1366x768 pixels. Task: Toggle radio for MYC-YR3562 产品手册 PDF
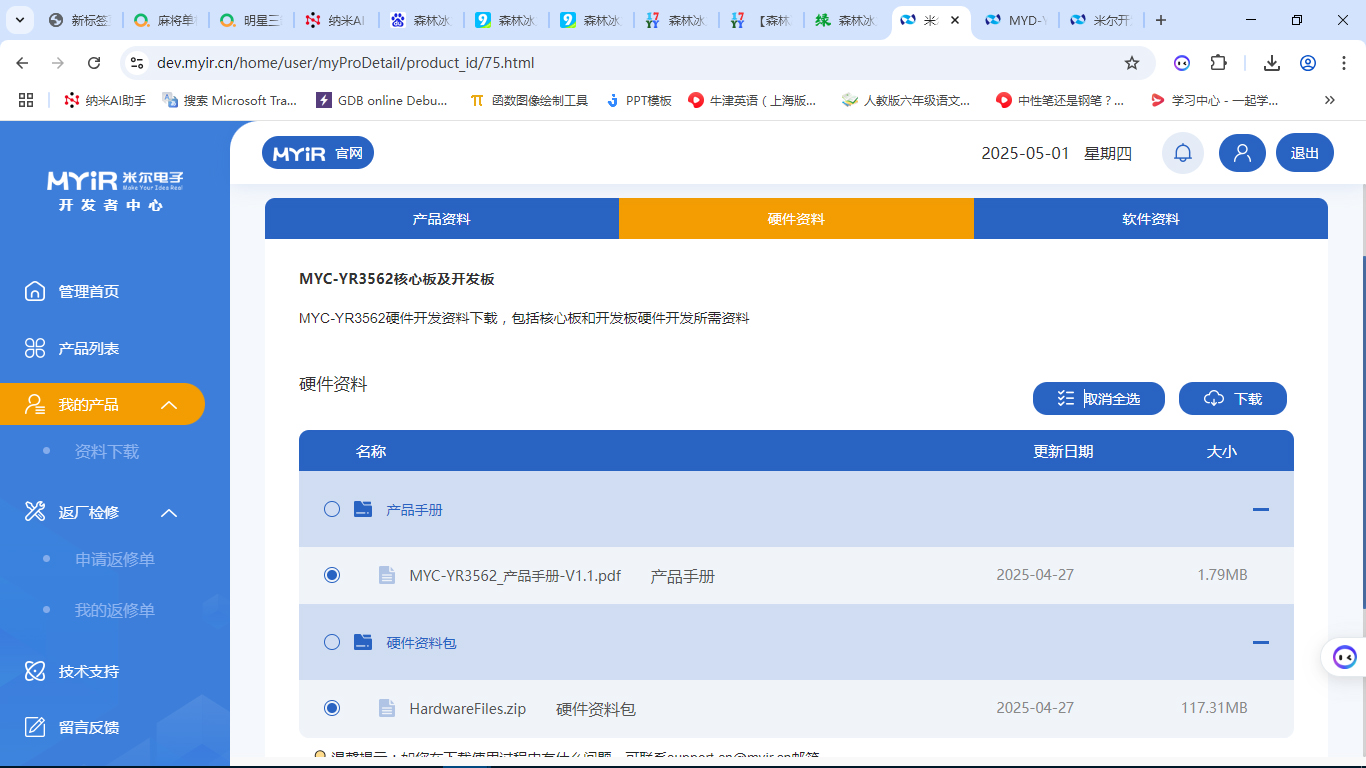point(332,575)
